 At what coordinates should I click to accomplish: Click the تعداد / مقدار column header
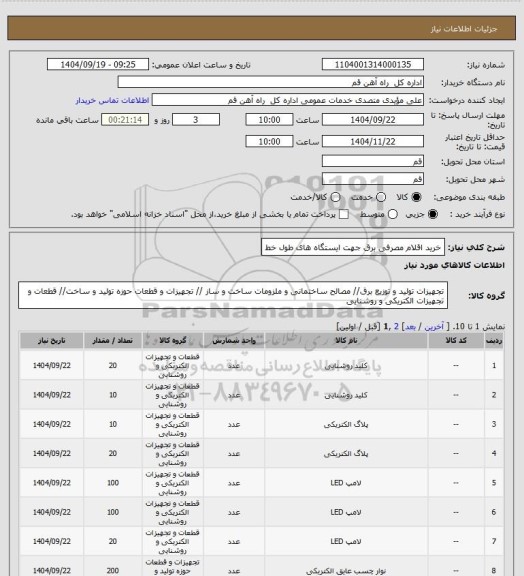click(x=113, y=341)
